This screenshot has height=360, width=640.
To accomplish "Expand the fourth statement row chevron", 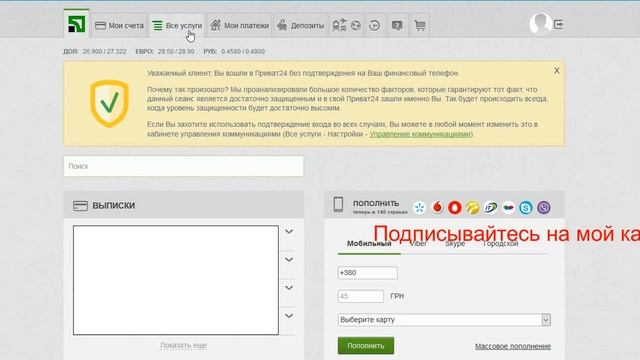I will tap(289, 316).
